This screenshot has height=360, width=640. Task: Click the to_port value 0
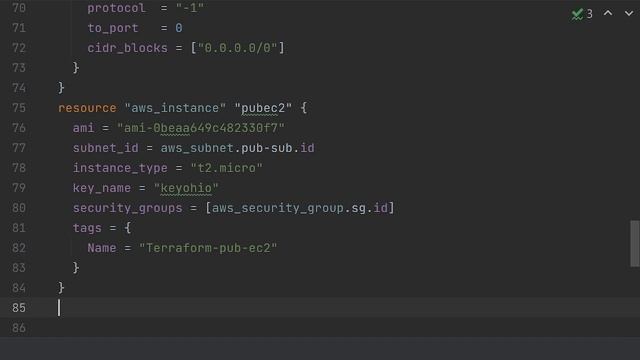click(179, 28)
